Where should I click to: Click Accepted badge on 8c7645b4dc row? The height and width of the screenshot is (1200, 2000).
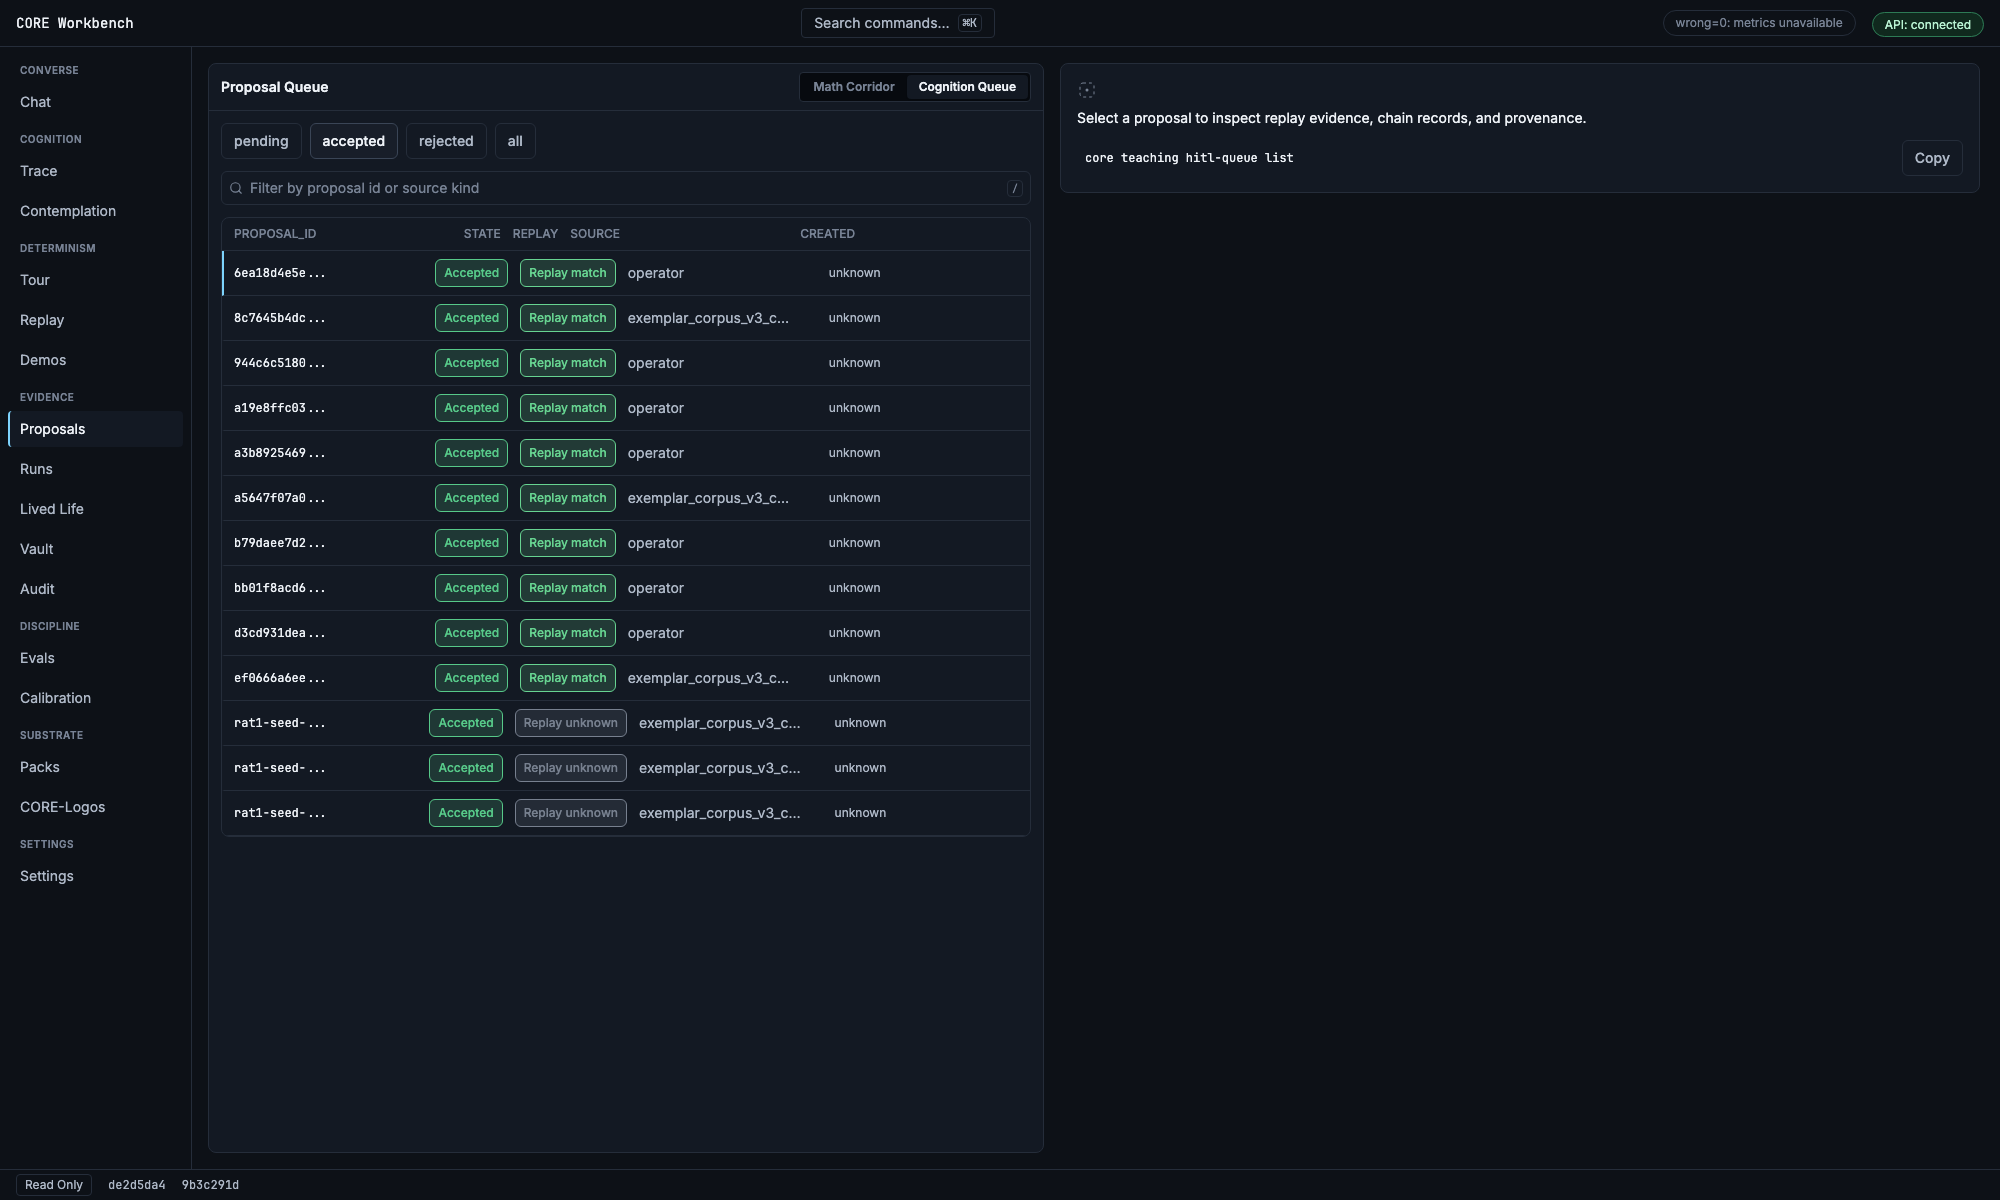[x=471, y=318]
